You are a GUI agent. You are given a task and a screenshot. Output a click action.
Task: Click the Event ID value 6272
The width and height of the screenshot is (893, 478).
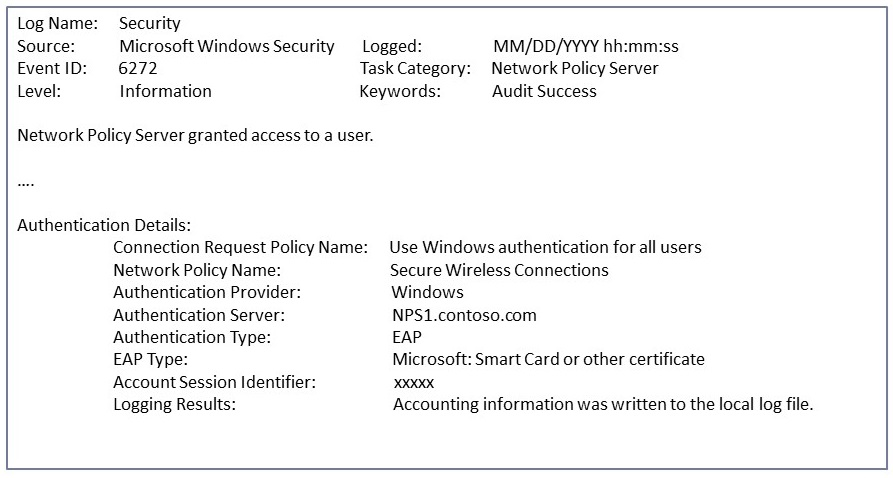(138, 69)
